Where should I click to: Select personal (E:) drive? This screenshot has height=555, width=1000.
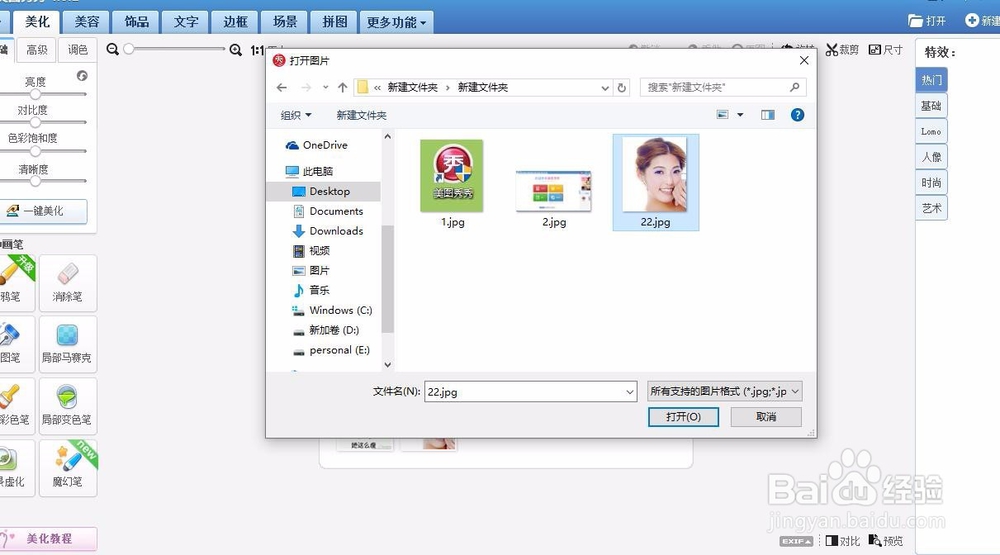point(331,350)
